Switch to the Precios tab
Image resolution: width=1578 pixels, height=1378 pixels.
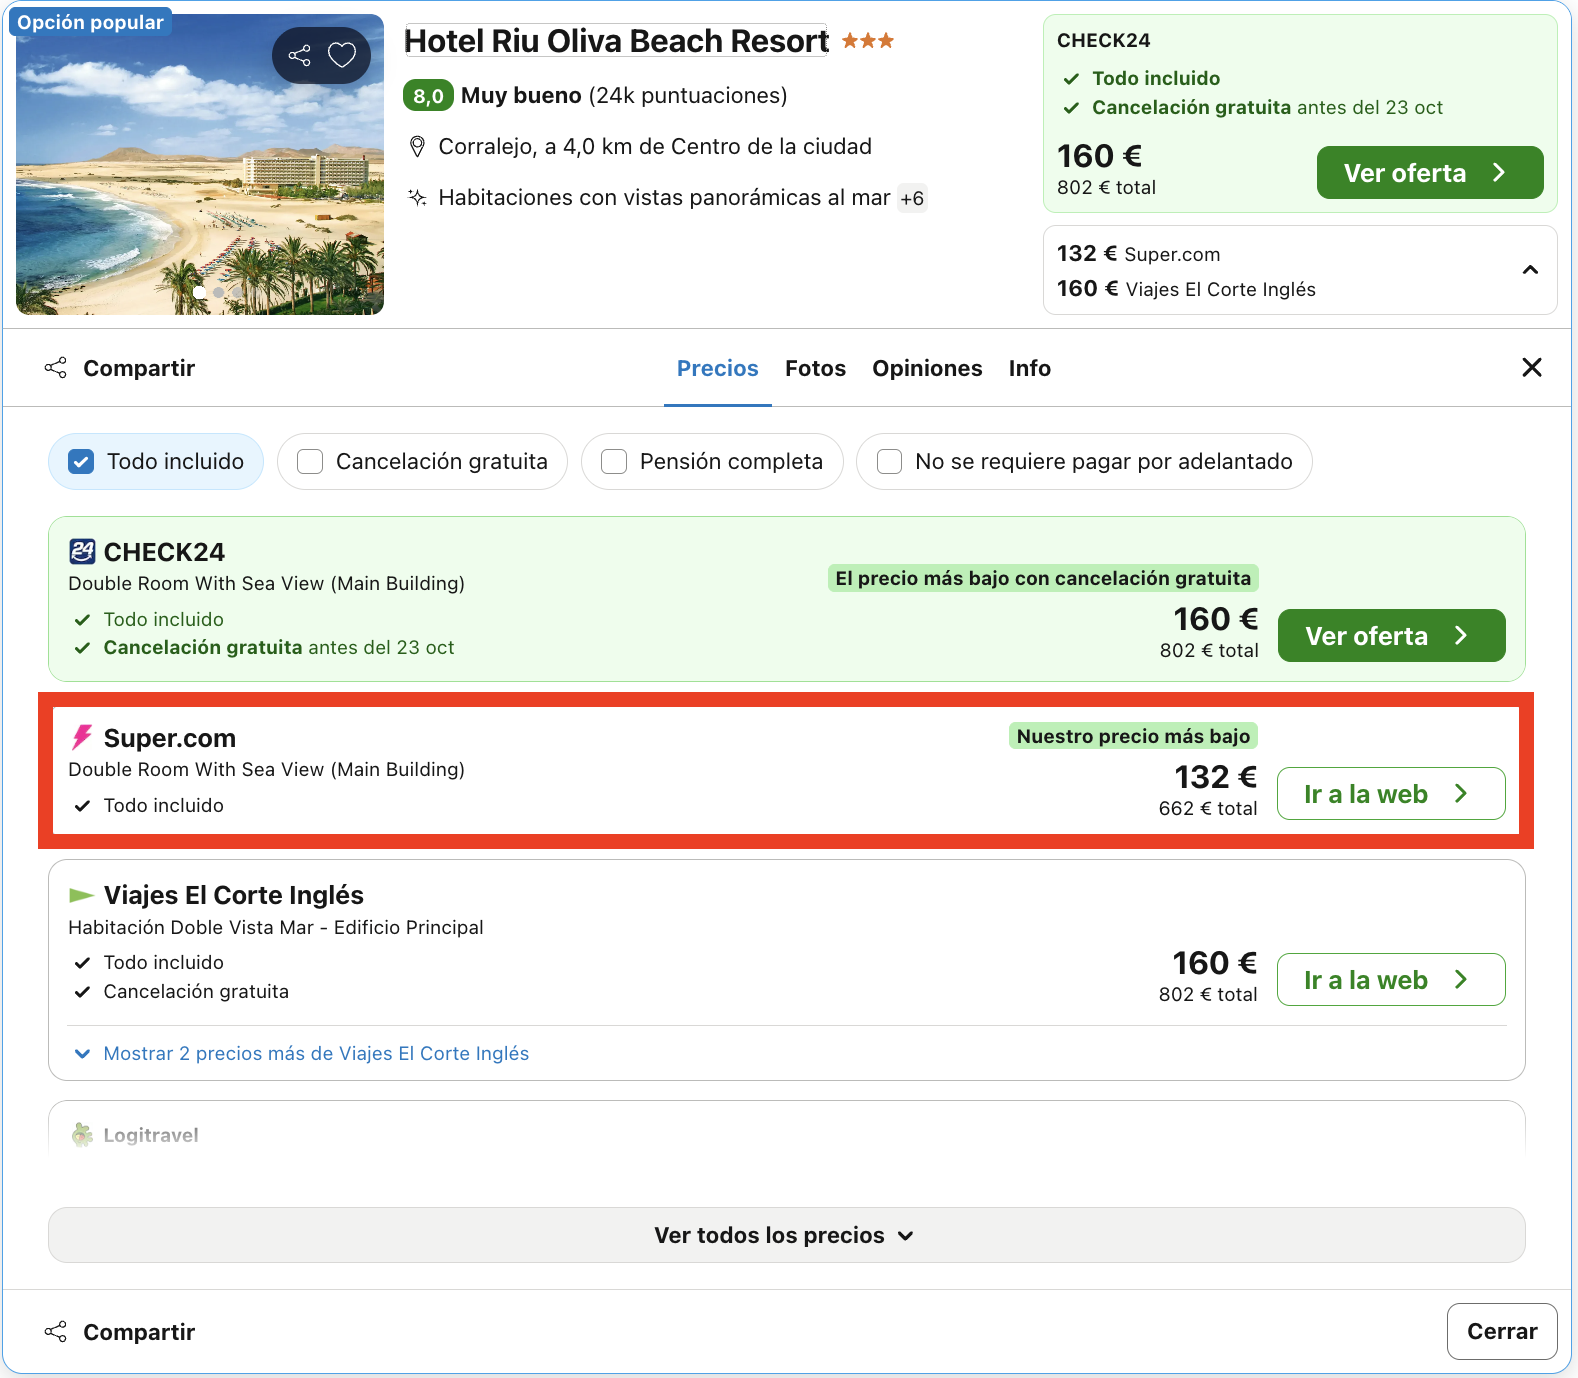pyautogui.click(x=718, y=368)
